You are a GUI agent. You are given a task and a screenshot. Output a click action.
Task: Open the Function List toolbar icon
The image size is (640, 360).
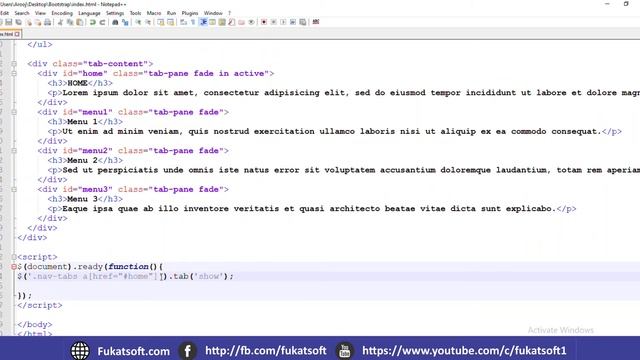click(x=231, y=22)
